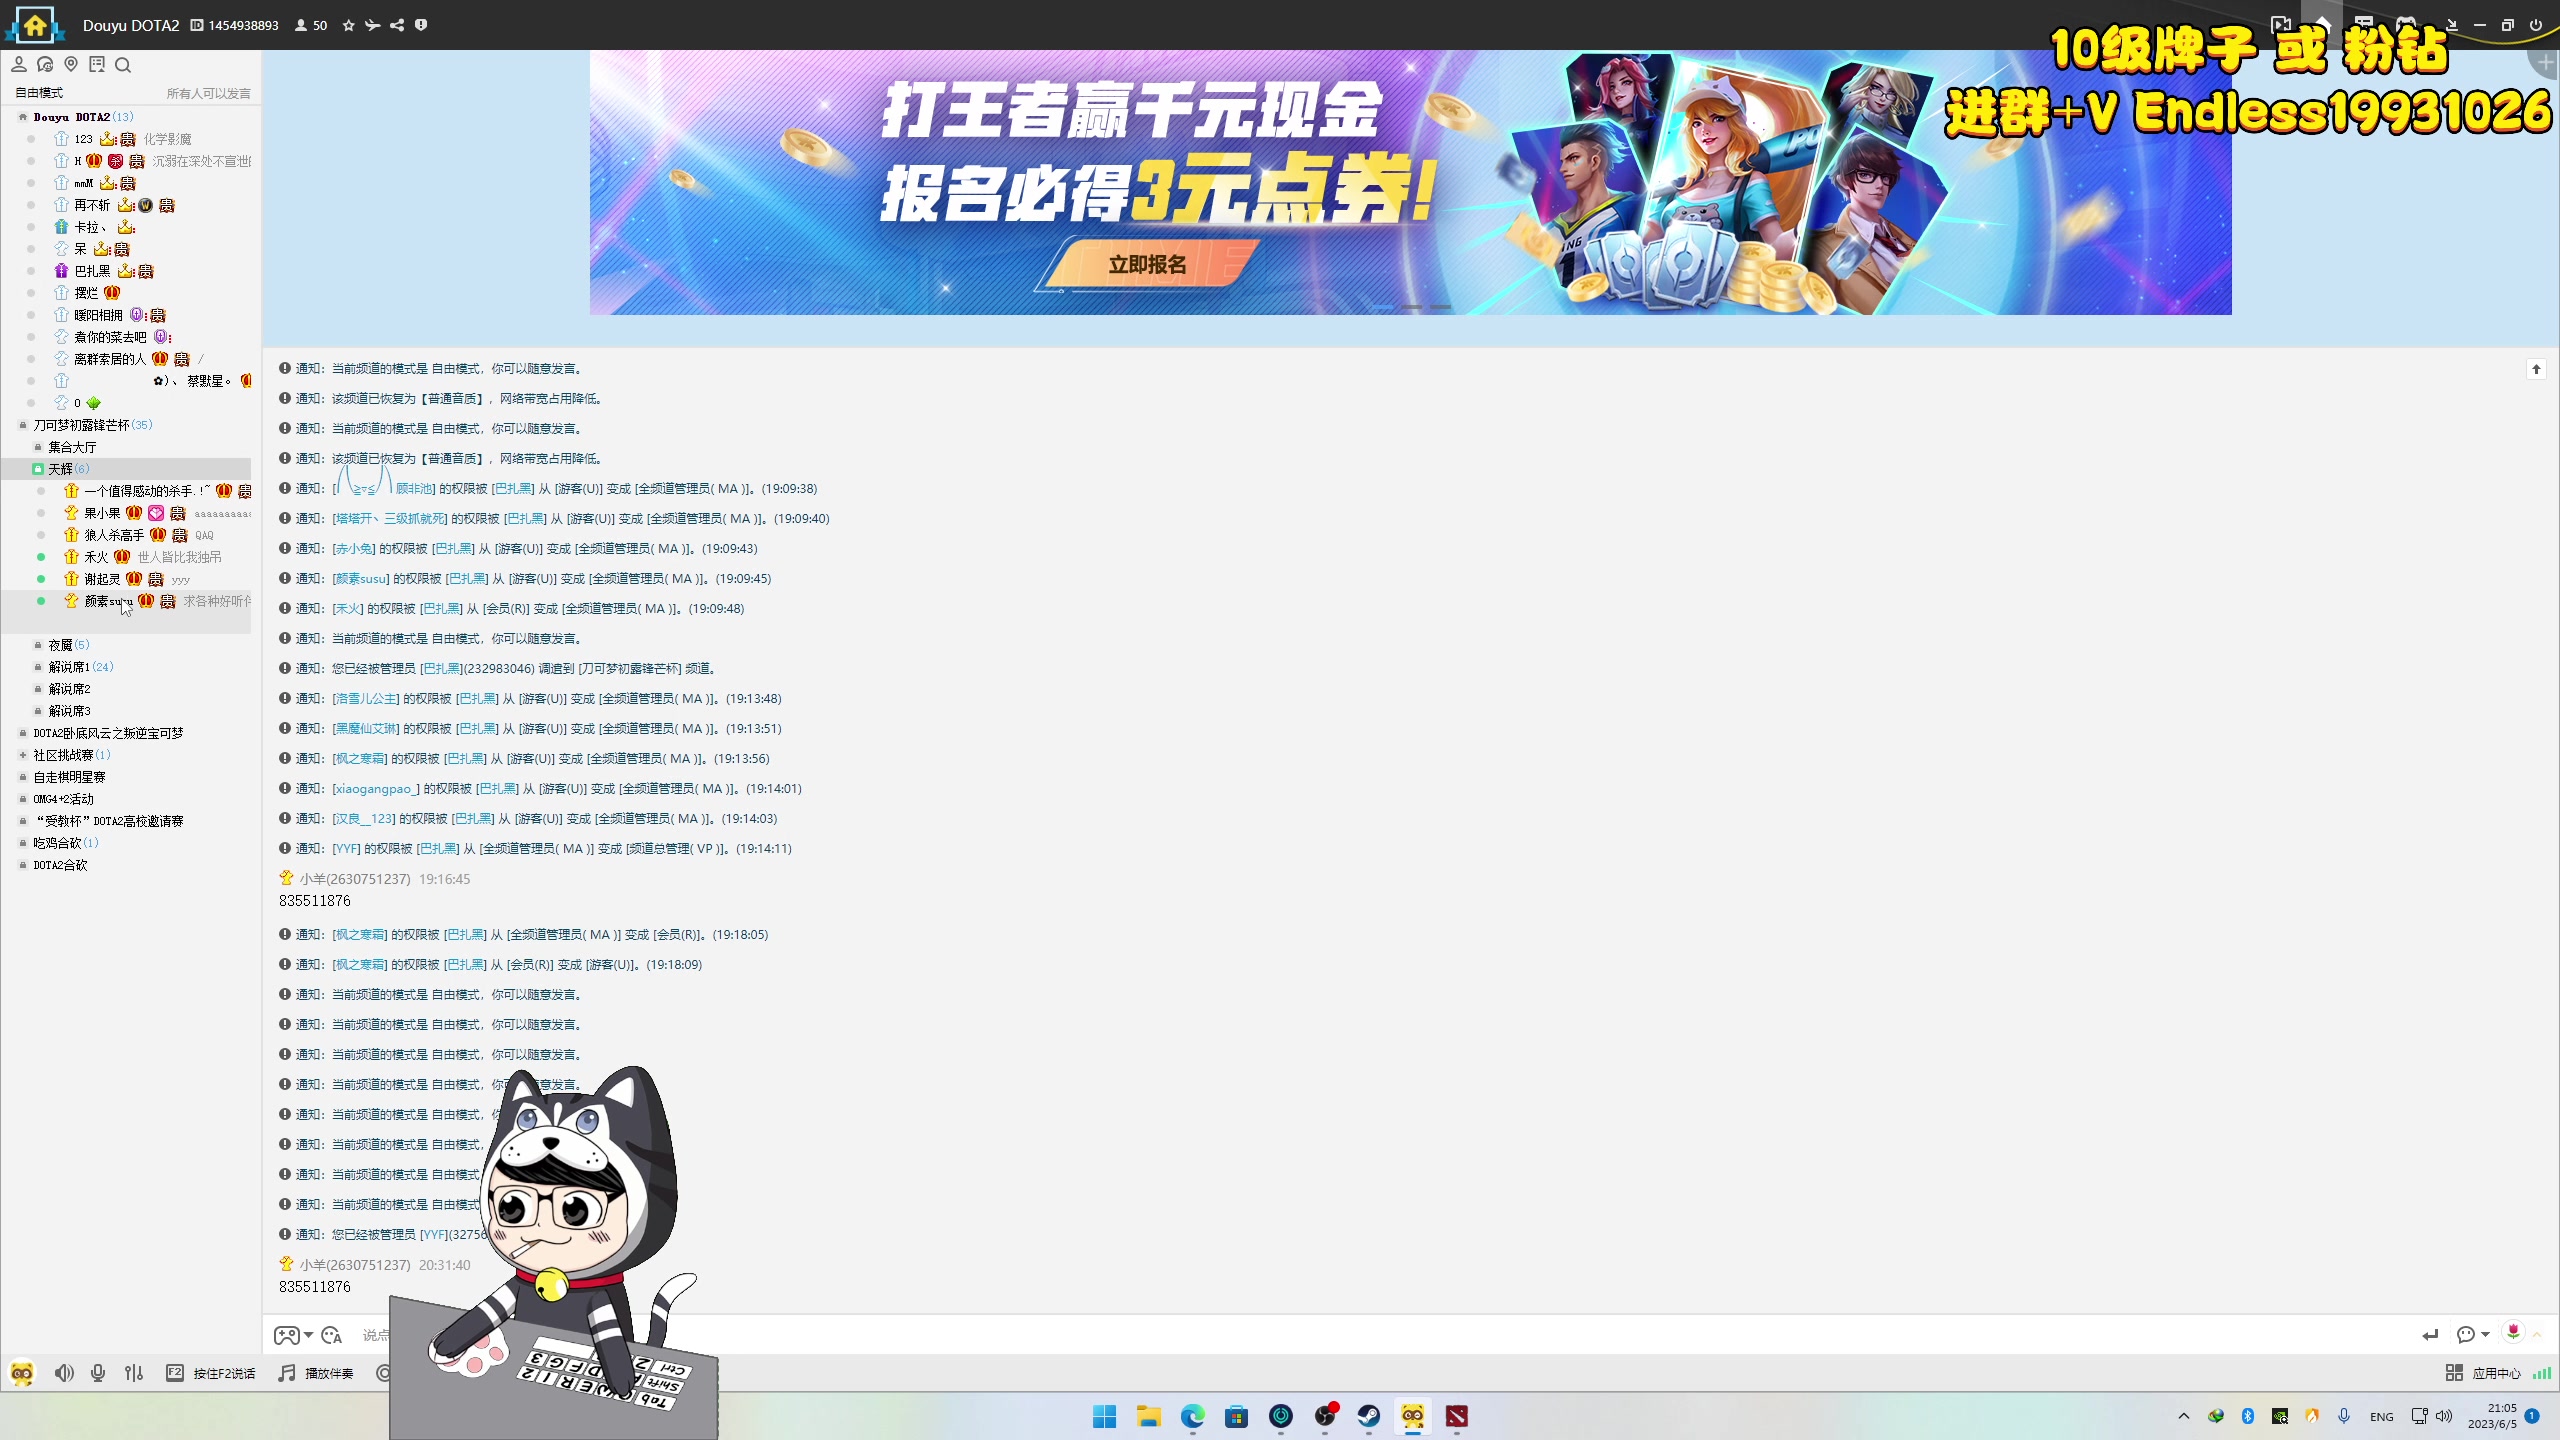
Task: Click the [洛雪儿公主] username link in chat
Action: (x=366, y=698)
